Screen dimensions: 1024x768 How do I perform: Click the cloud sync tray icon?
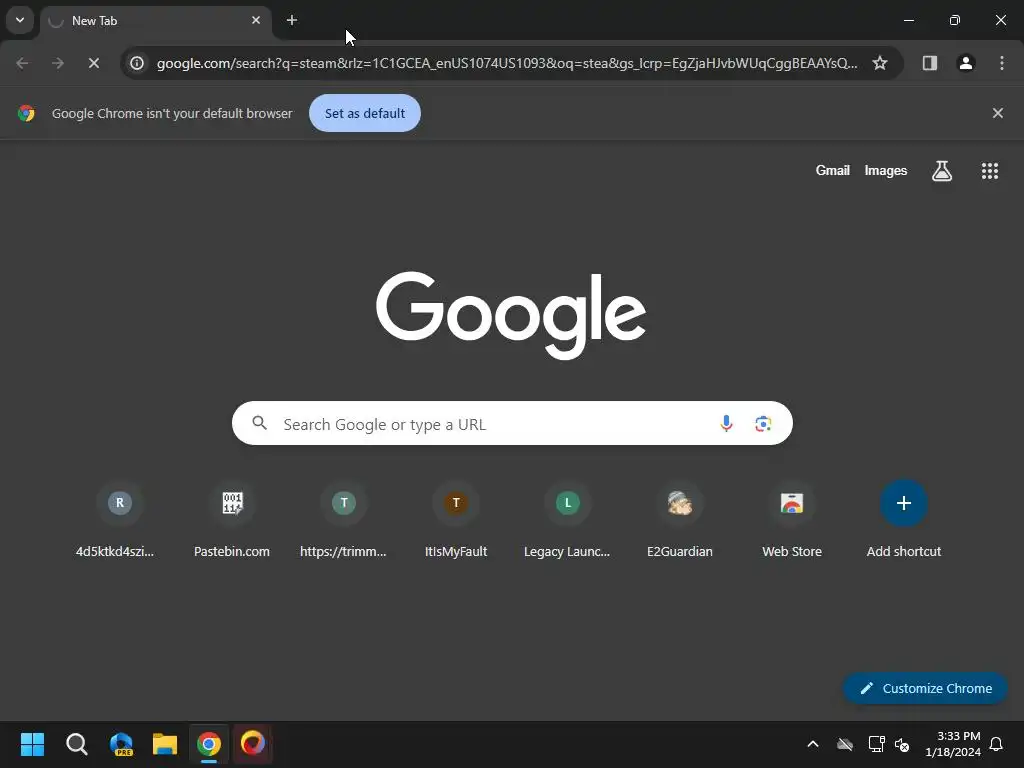(845, 744)
